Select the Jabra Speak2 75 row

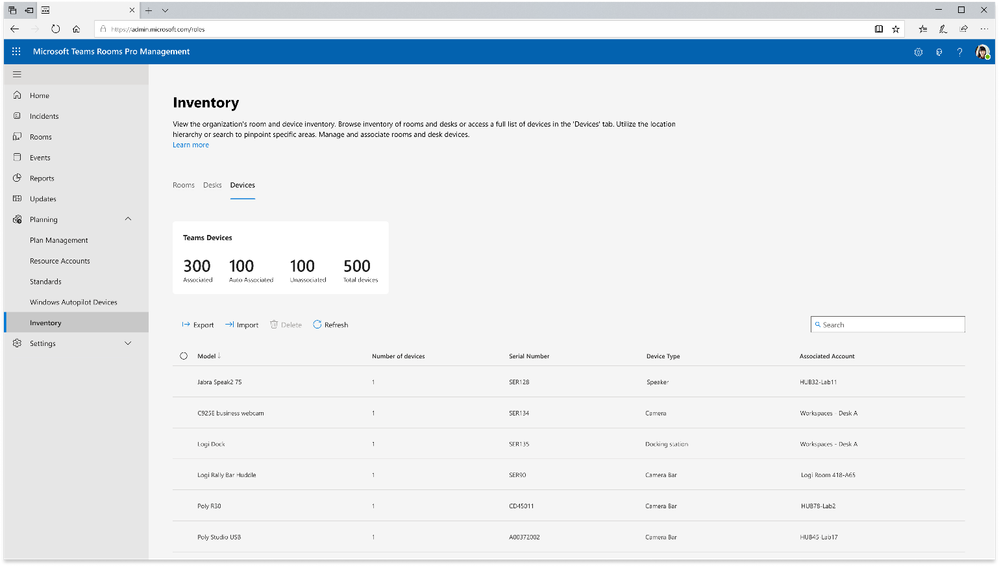click(568, 382)
